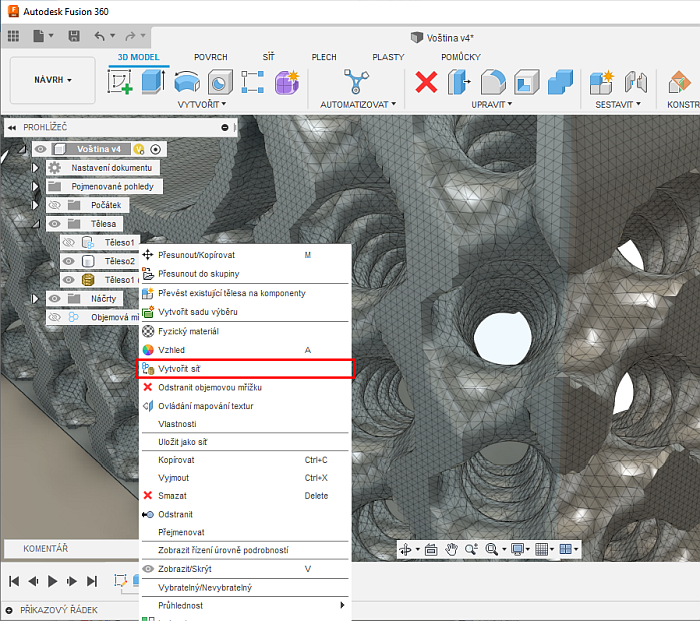Open the UPRAVIT dropdown menu
The width and height of the screenshot is (700, 621).
pyautogui.click(x=492, y=104)
